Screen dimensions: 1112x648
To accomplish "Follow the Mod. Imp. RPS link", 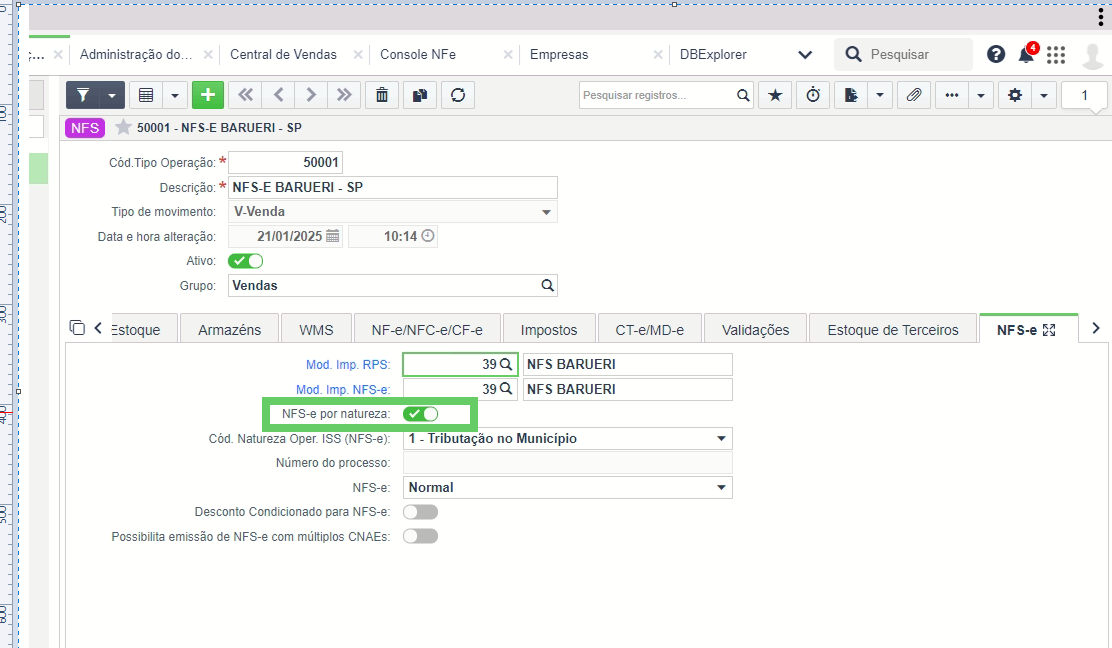I will point(348,364).
